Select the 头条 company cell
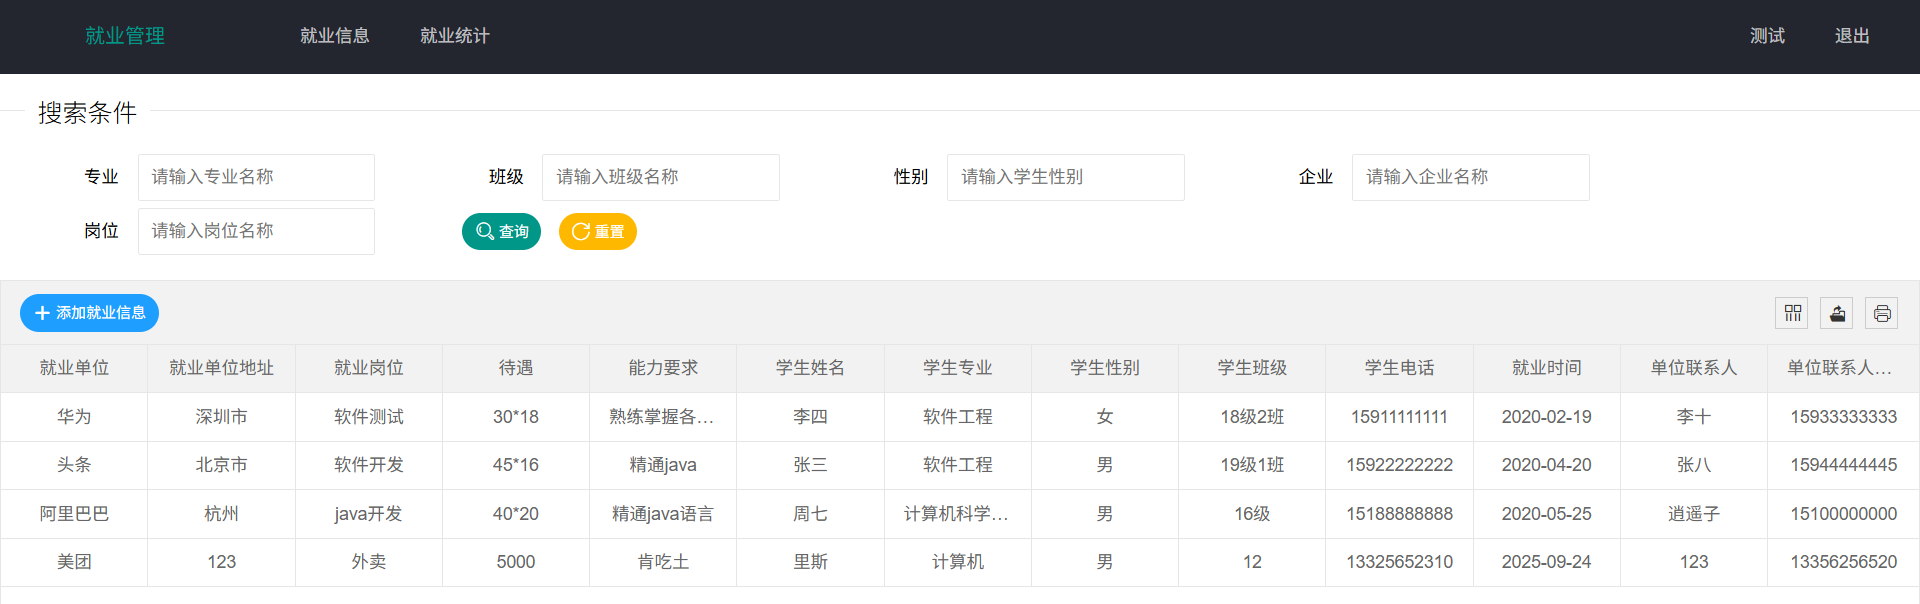This screenshot has width=1920, height=604. [74, 465]
